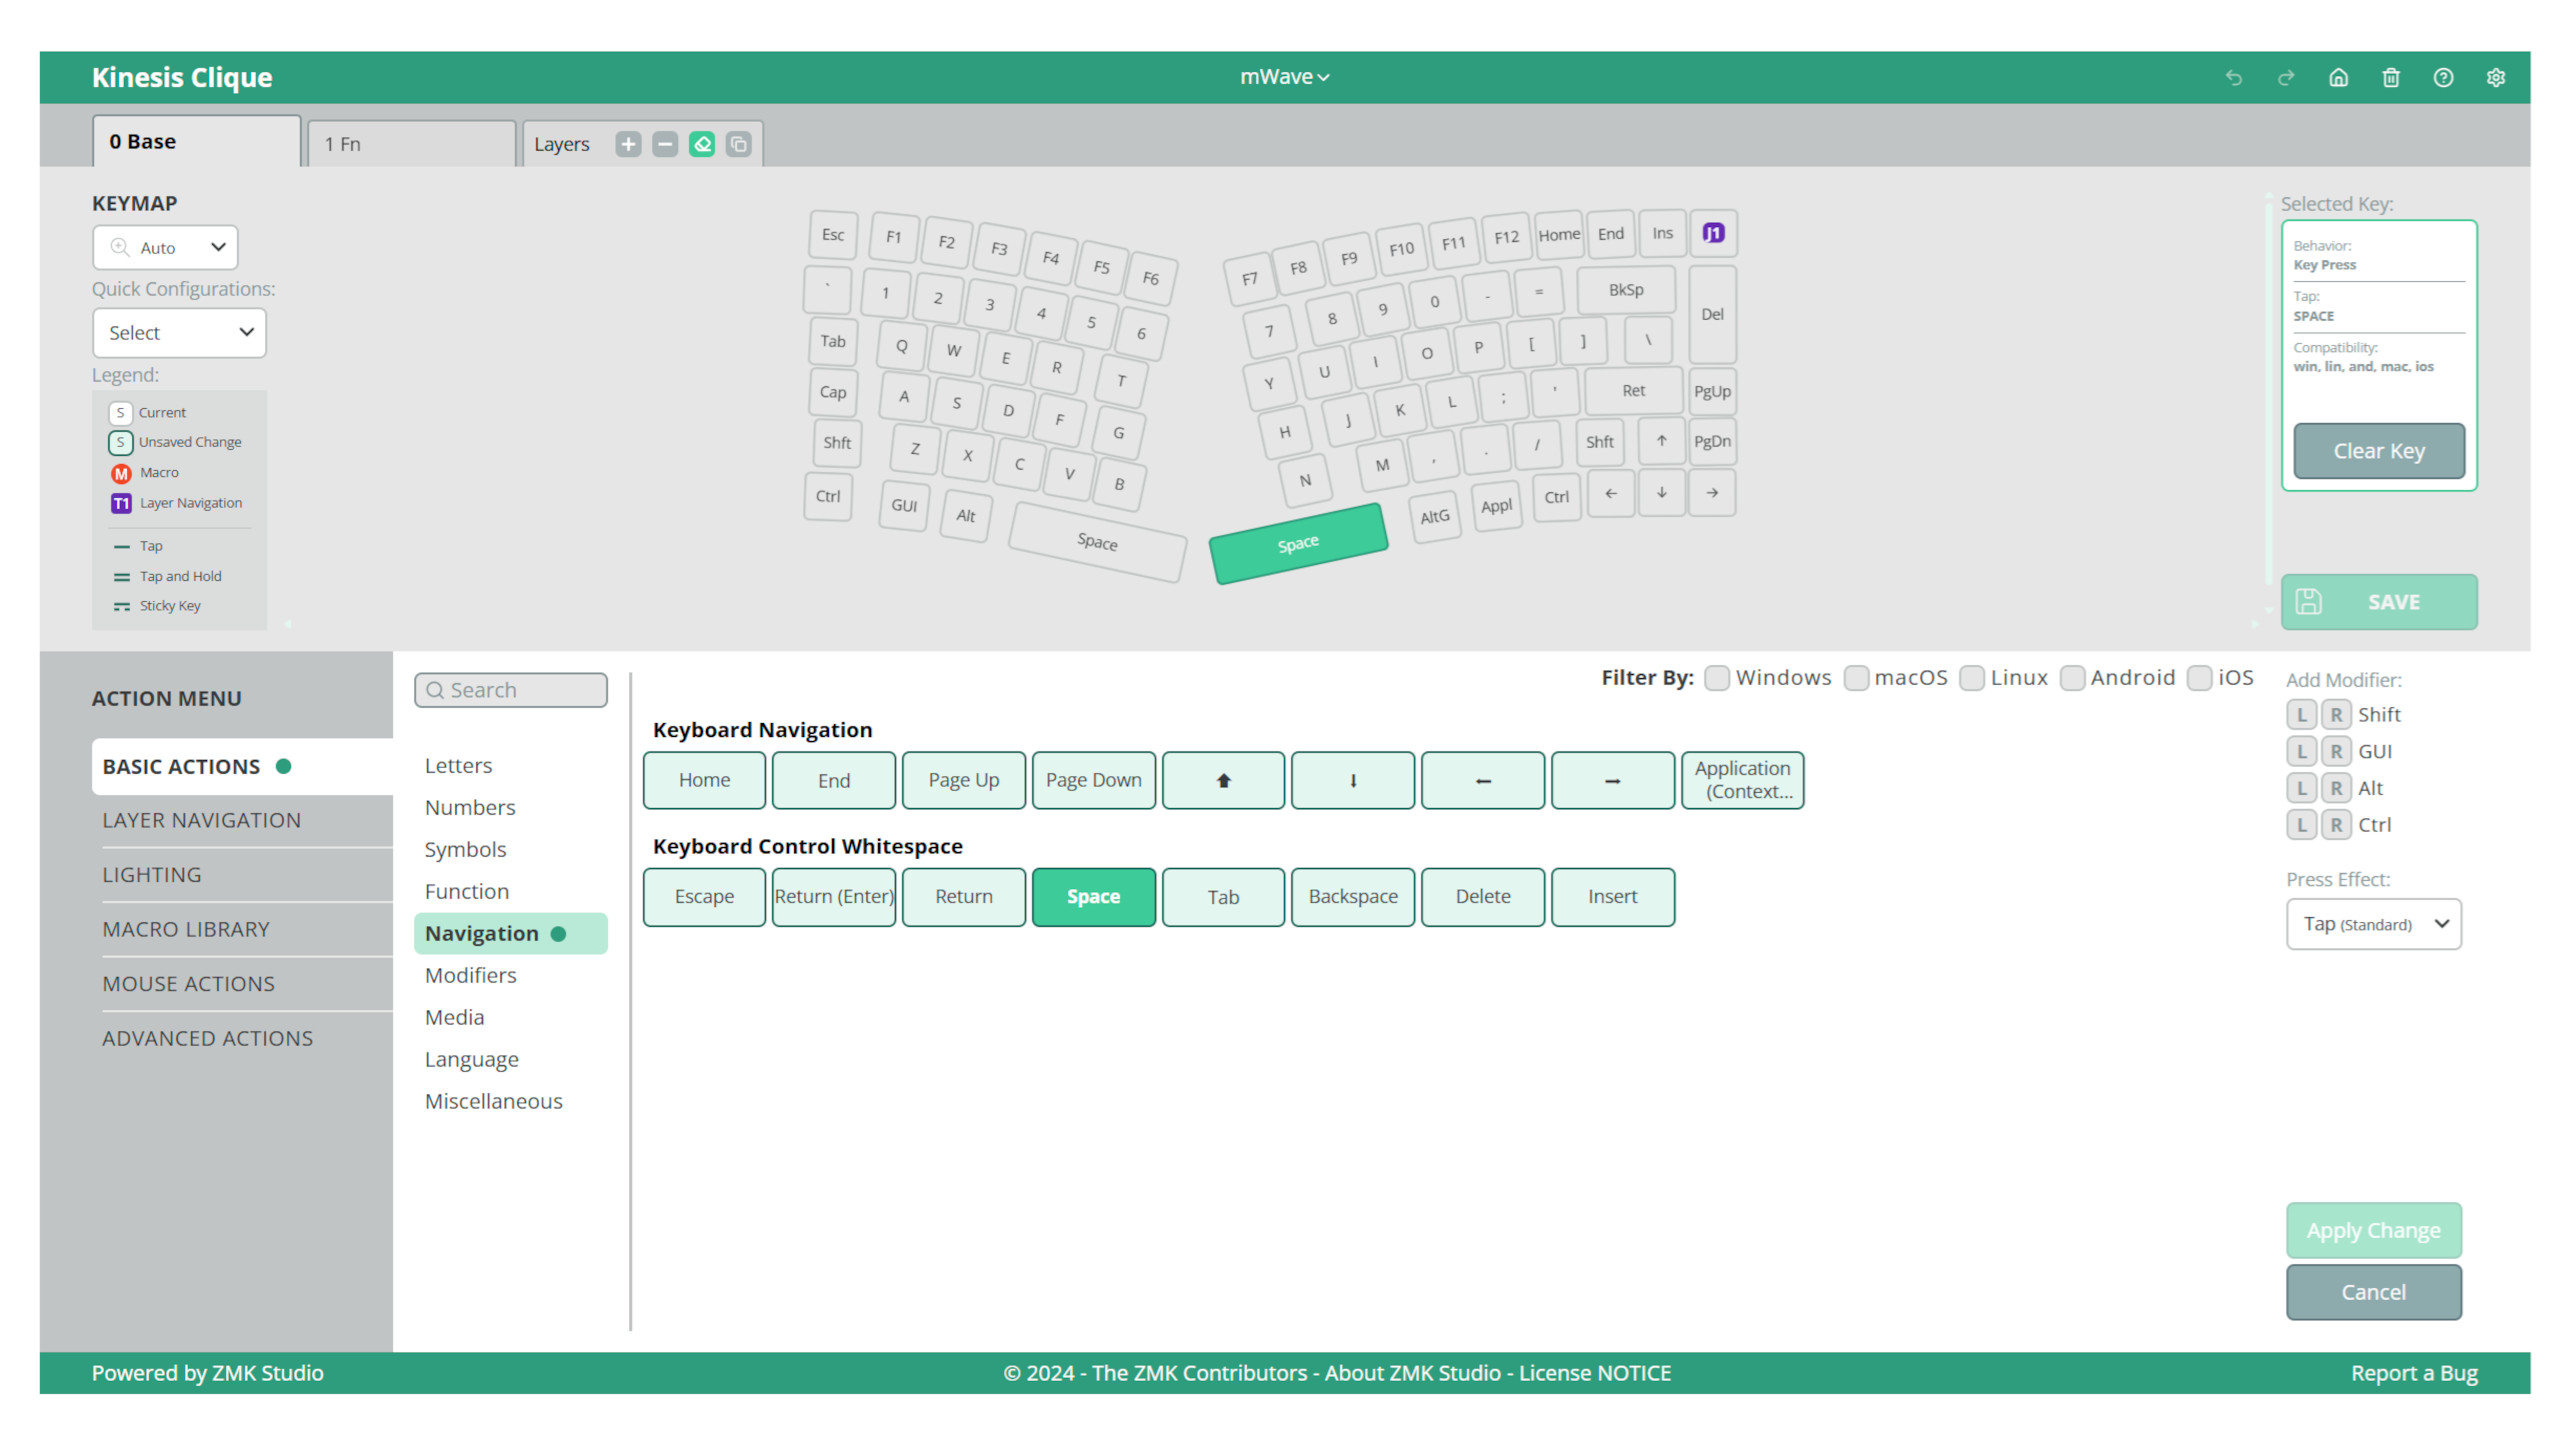This screenshot has height=1440, width=2561.
Task: Choose the Page Up action button
Action: click(963, 780)
